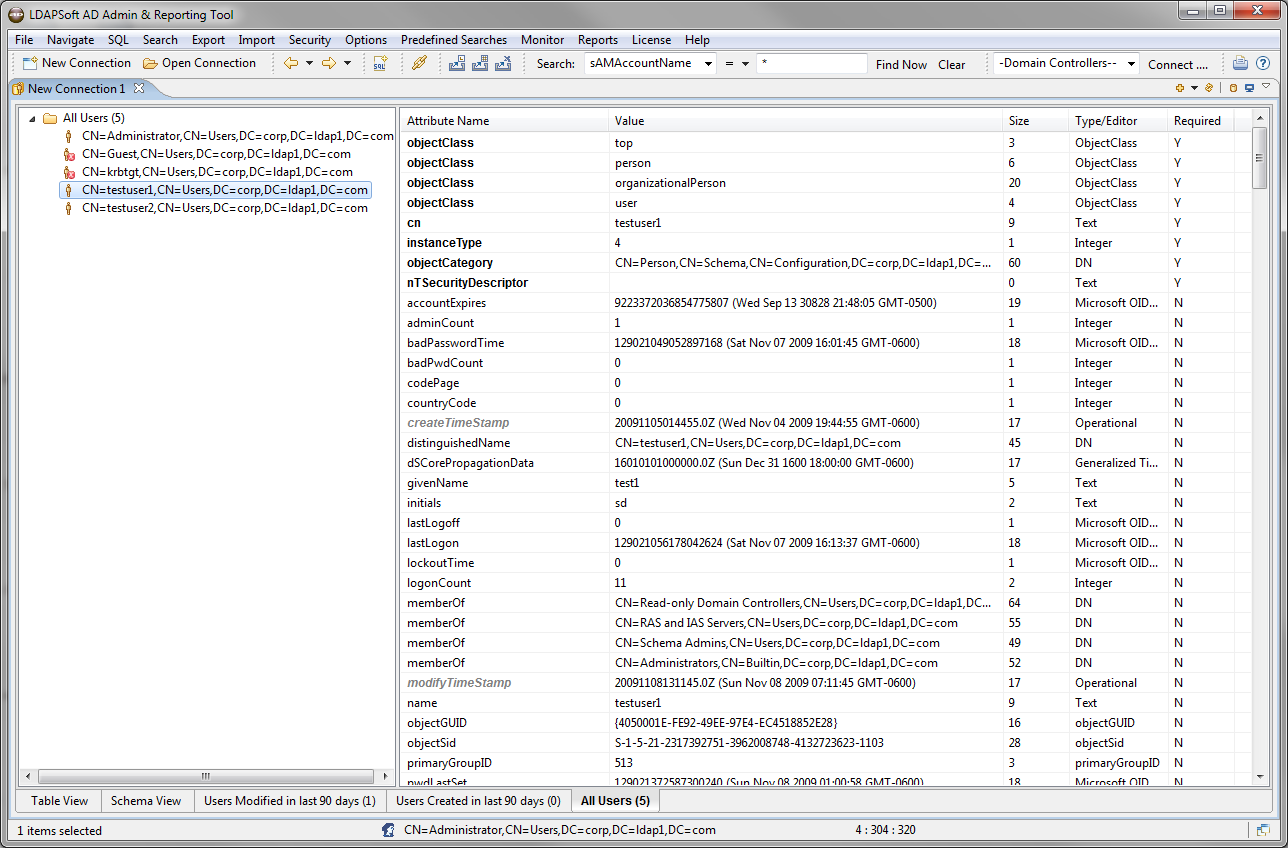Click the first export table icon
1288x848 pixels.
(457, 63)
